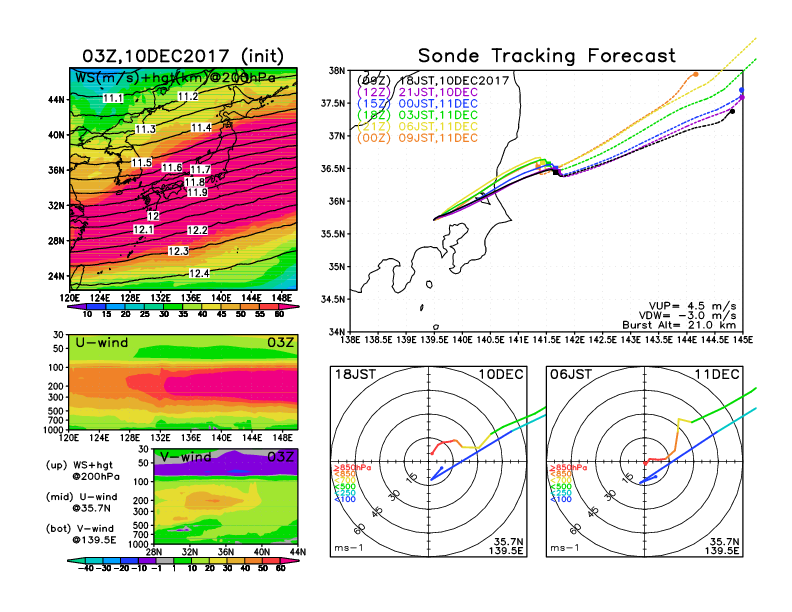Click the '38N' latitude label on the sonde map
The width and height of the screenshot is (792, 612).
pos(337,70)
